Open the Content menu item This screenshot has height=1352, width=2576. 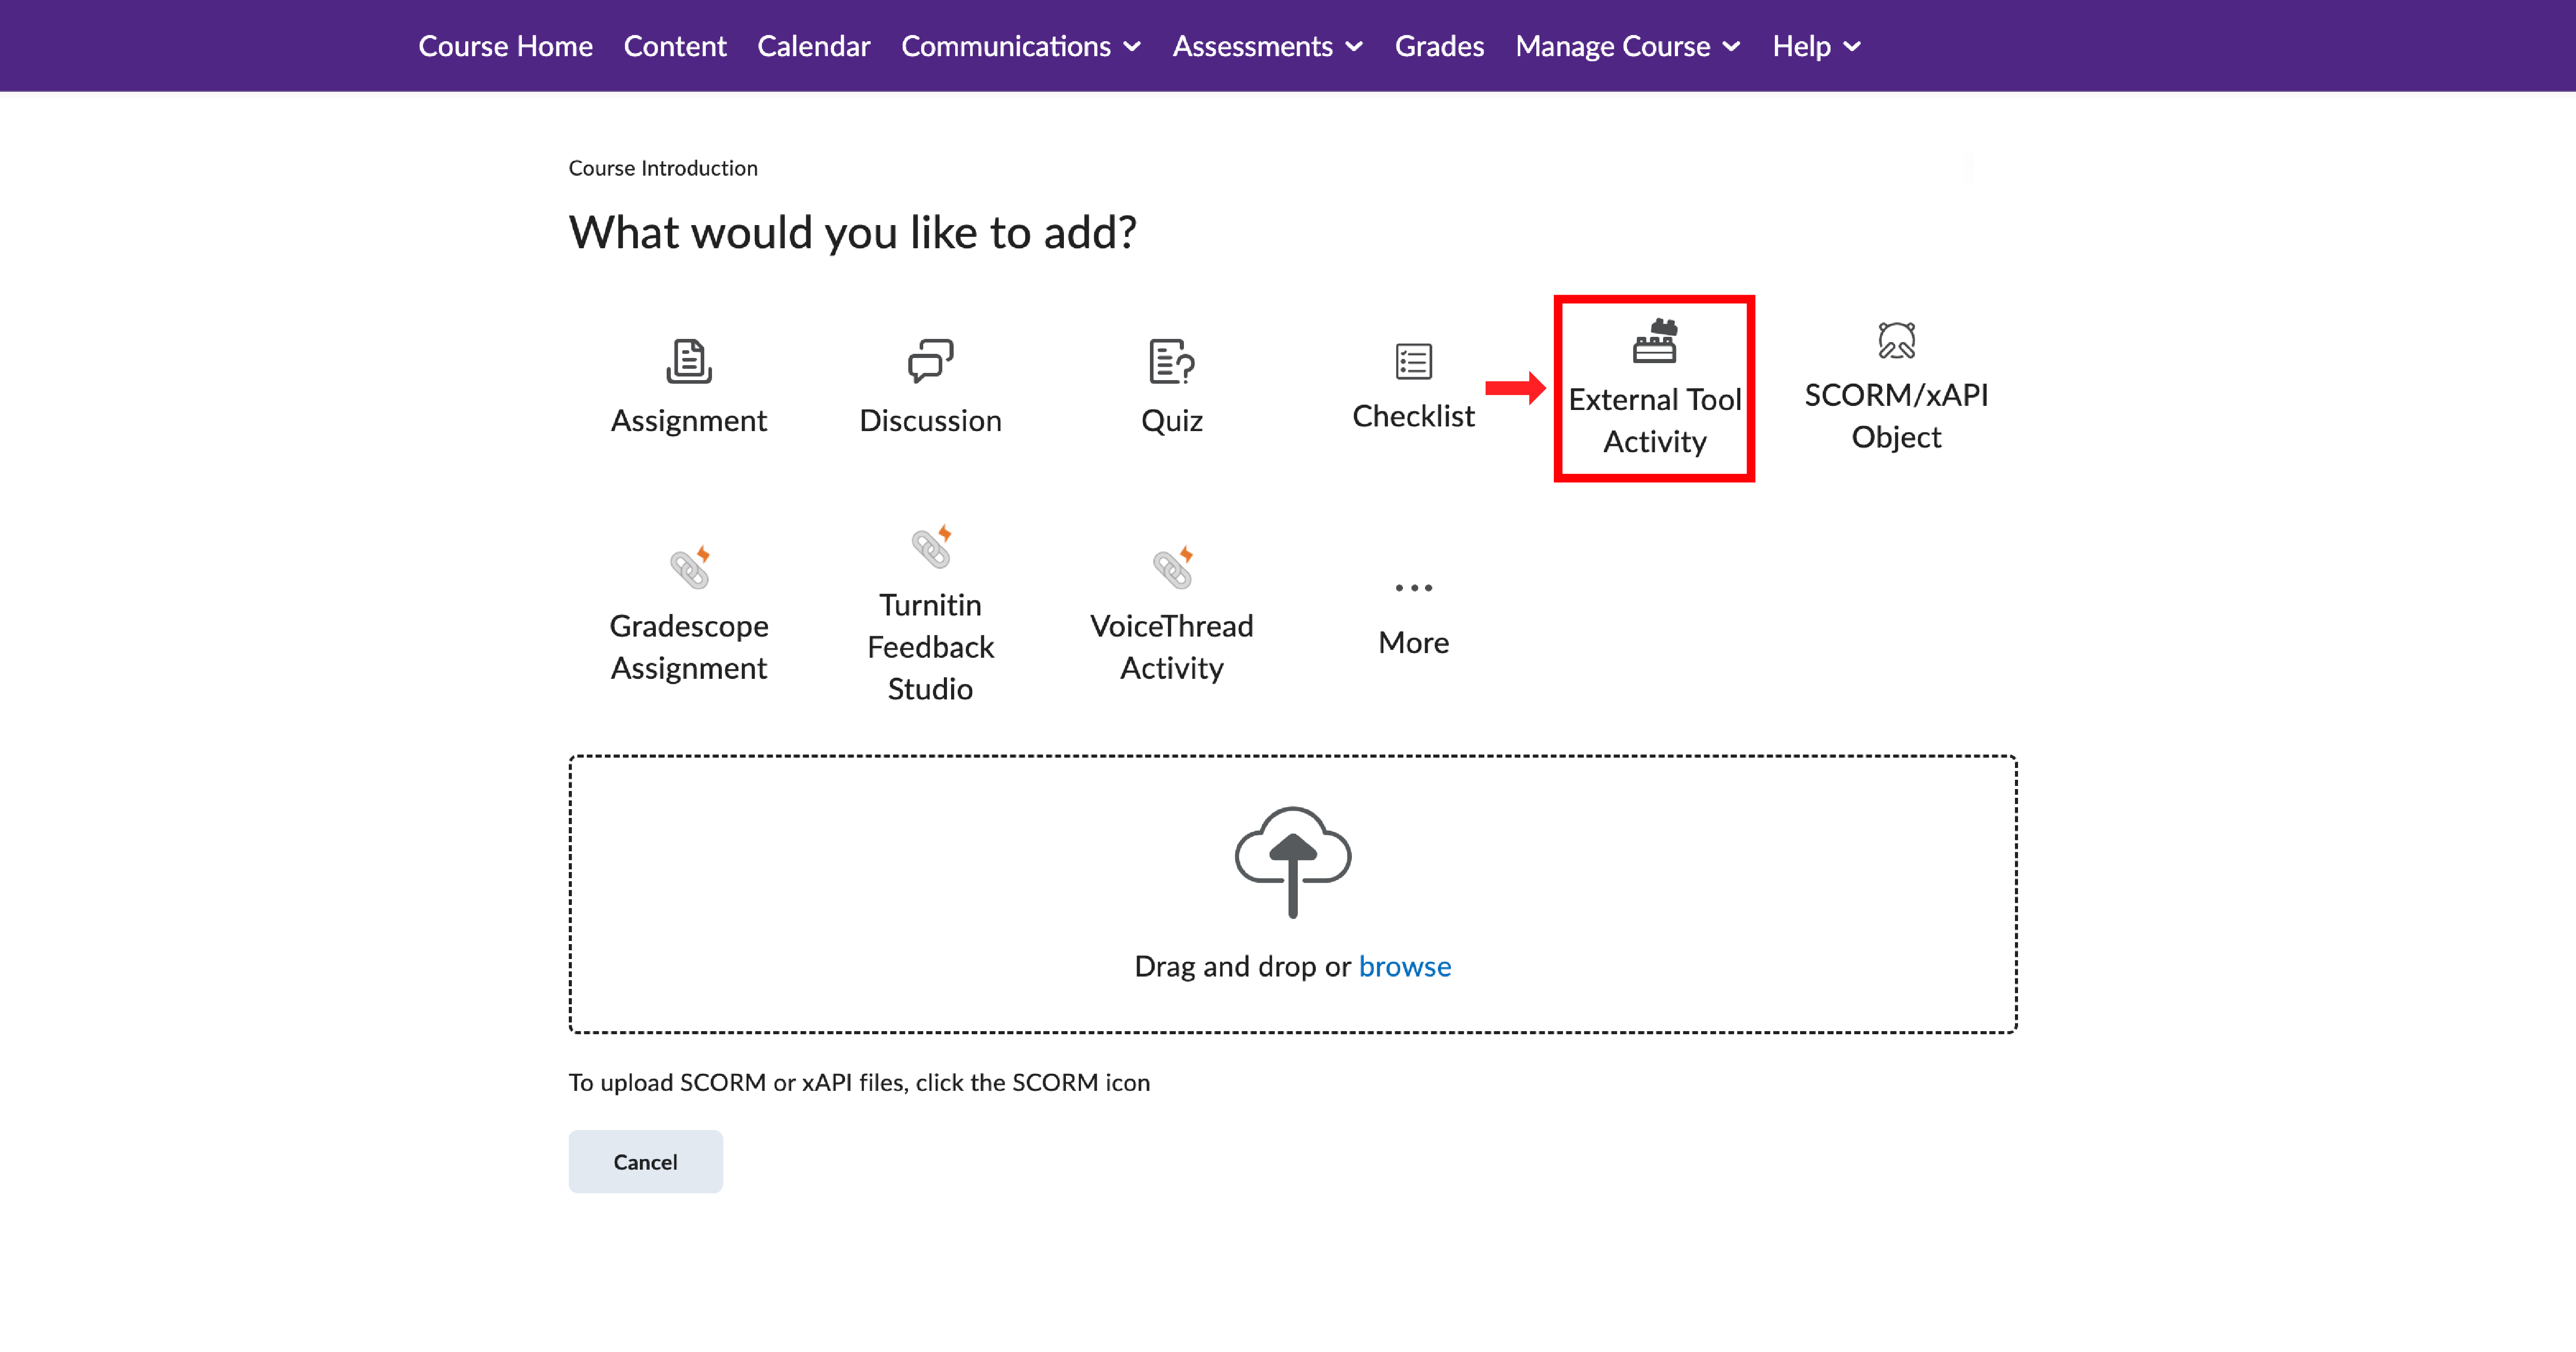(675, 45)
